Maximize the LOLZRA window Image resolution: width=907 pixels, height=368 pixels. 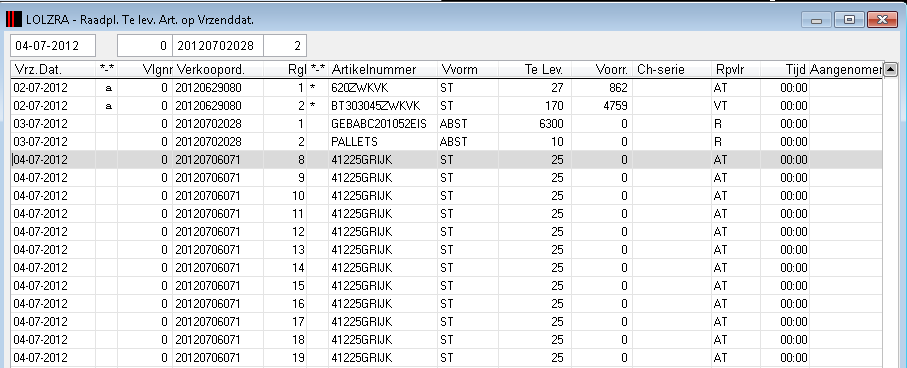point(849,20)
